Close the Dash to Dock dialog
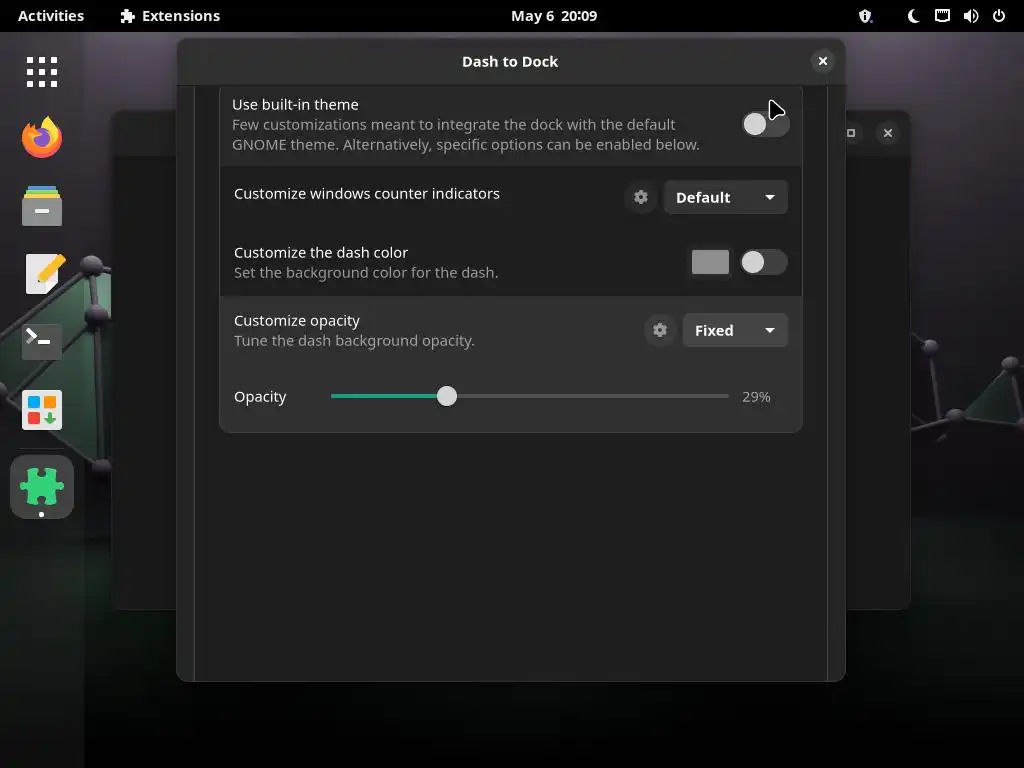 pyautogui.click(x=822, y=61)
